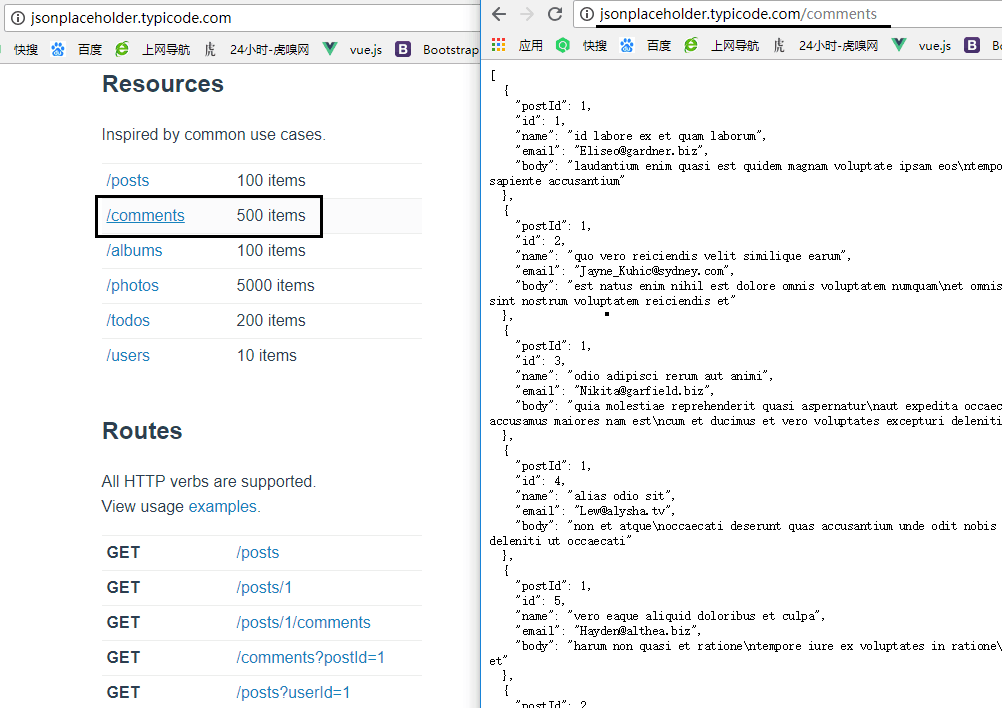Click the back arrow in right browser
The image size is (1002, 708).
(499, 14)
